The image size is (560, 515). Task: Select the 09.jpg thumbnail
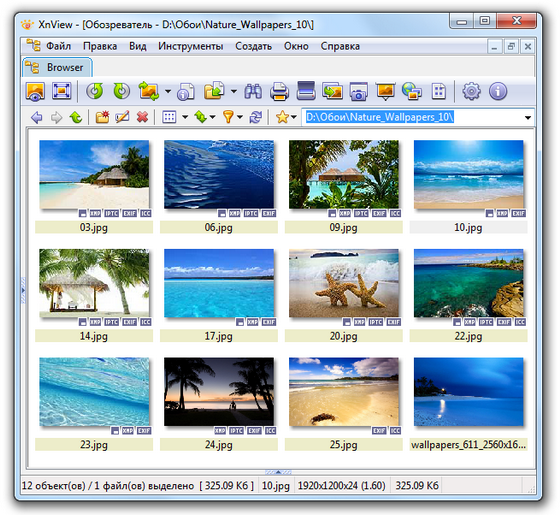click(x=344, y=174)
